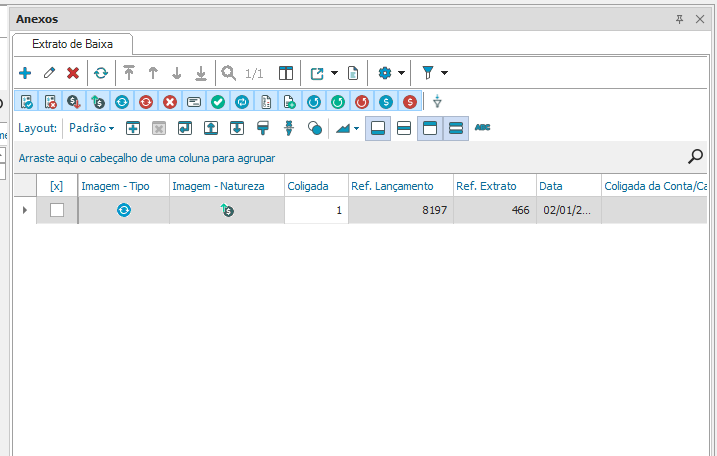The width and height of the screenshot is (717, 456).
Task: Open the Padrão layout dropdown
Action: click(x=92, y=128)
